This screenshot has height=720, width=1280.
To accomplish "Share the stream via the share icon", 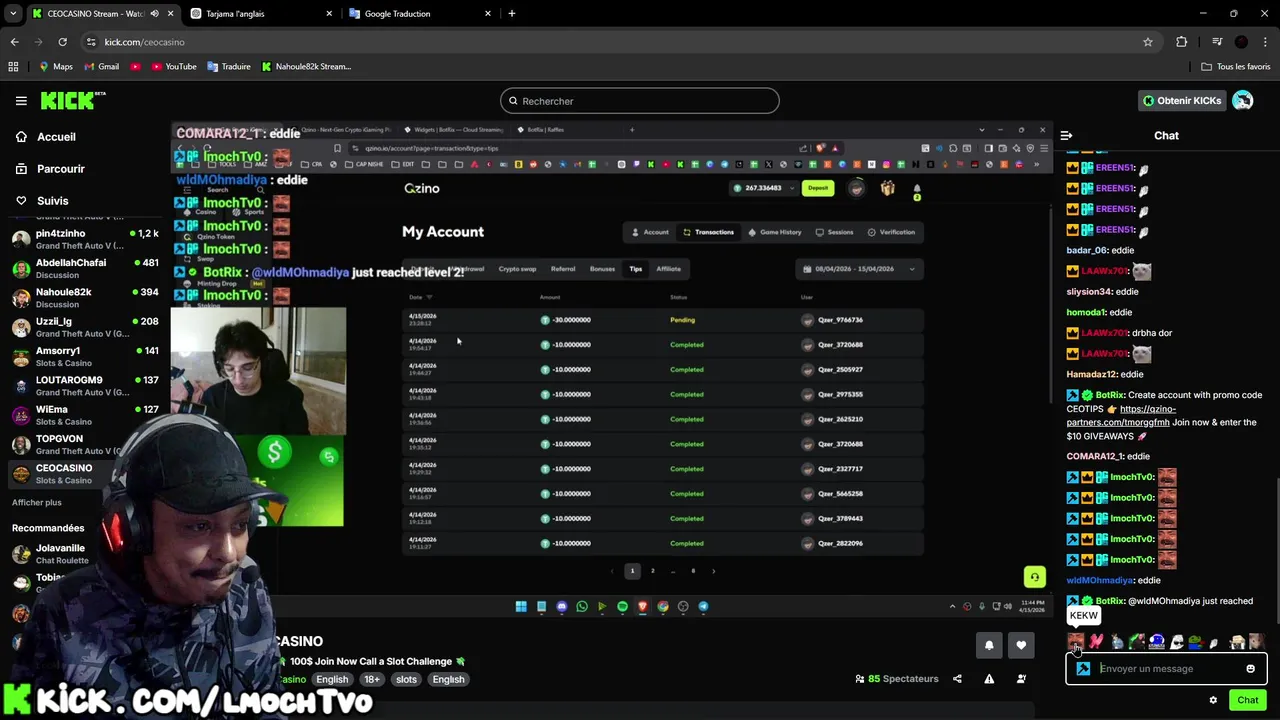I will point(957,679).
